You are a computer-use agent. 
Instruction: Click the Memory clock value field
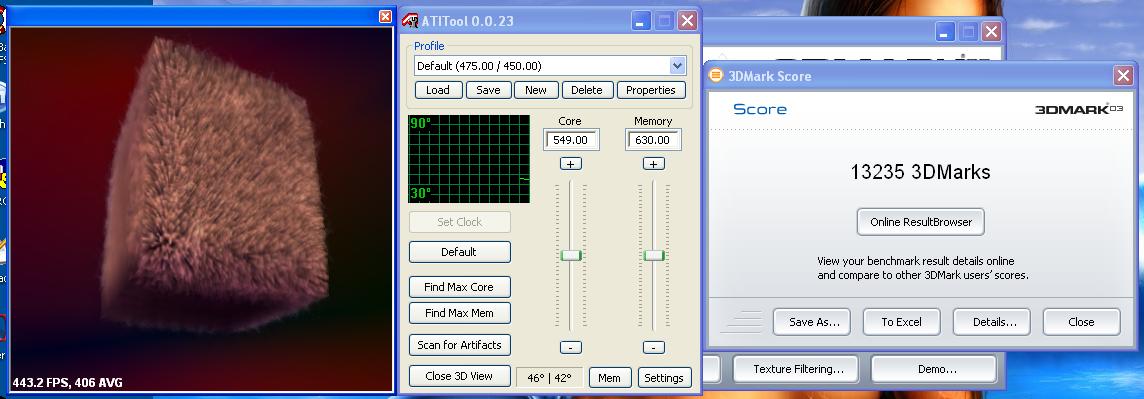coord(653,139)
